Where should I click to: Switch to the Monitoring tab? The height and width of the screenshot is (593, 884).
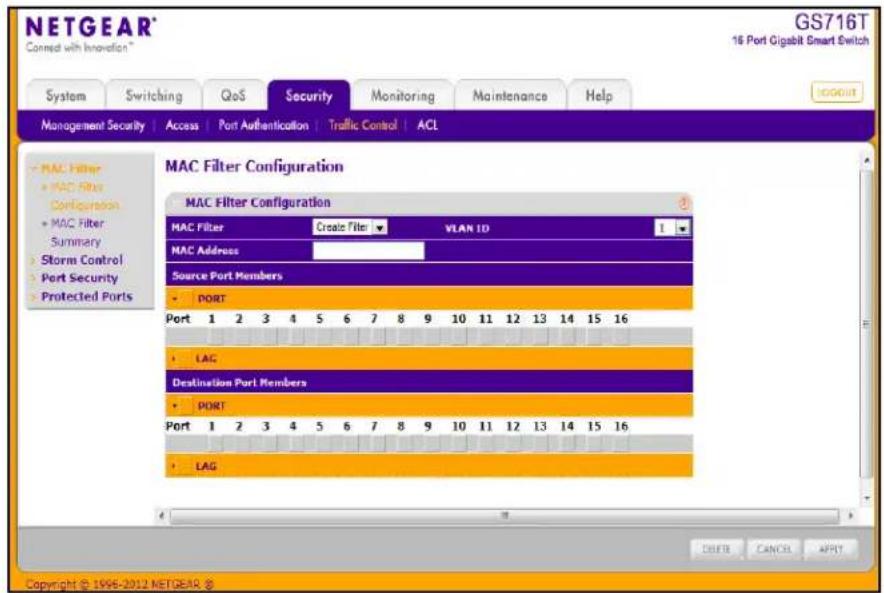pyautogui.click(x=403, y=96)
